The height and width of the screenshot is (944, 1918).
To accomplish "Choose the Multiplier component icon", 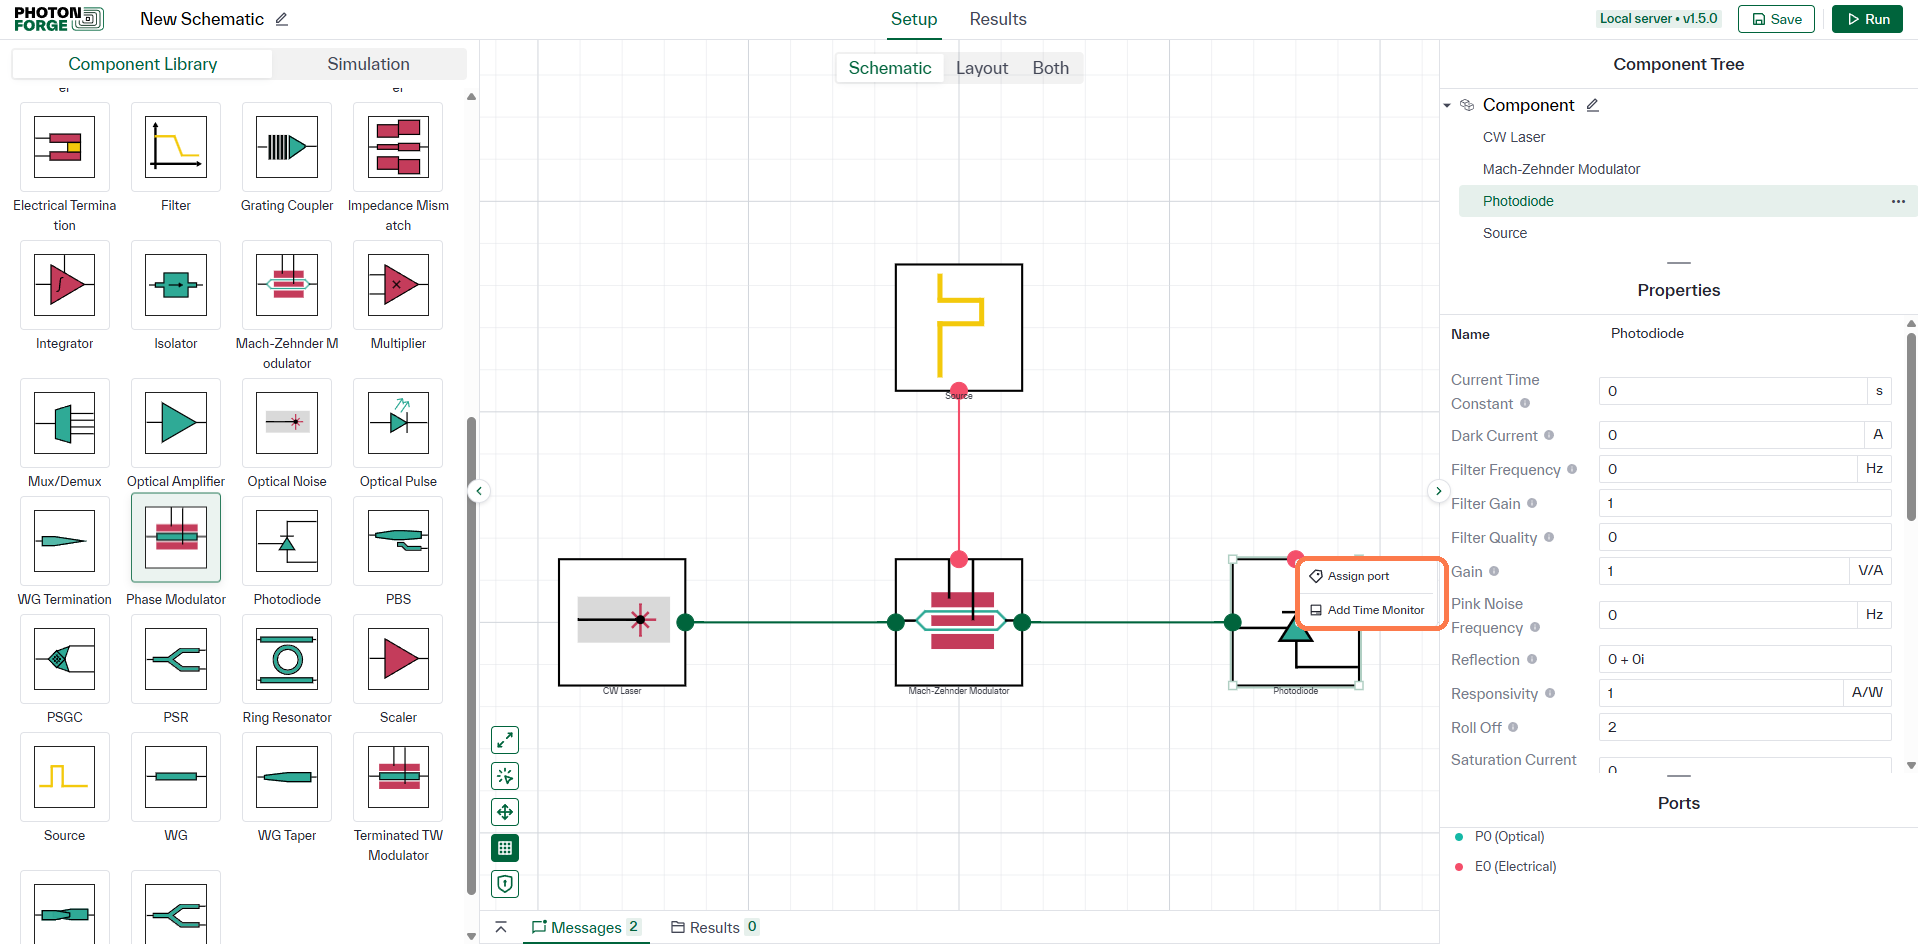I will tap(398, 285).
